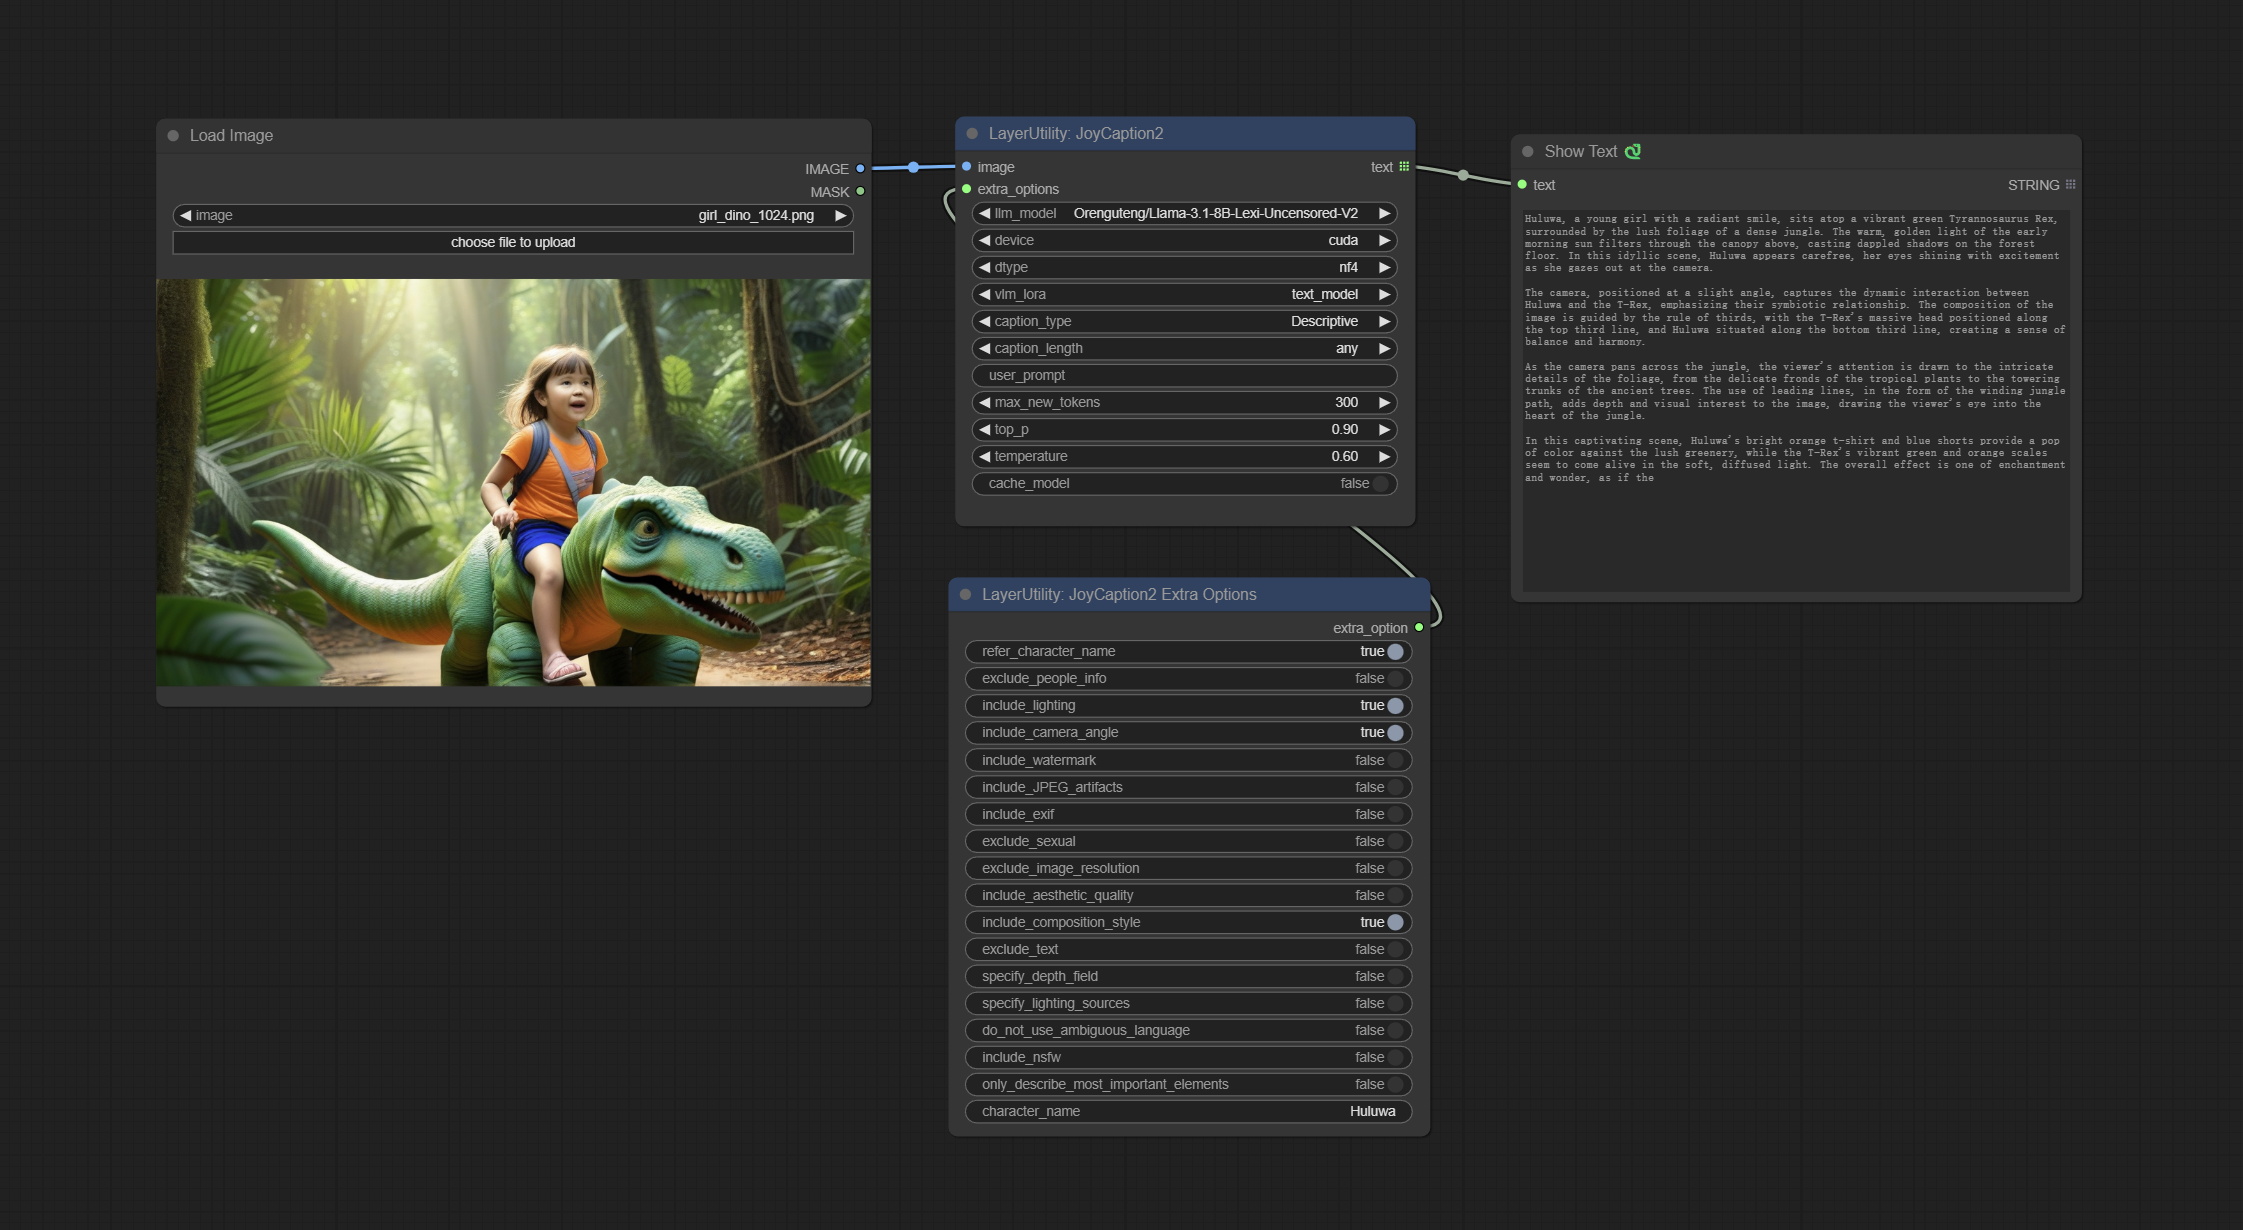Click the Show Text node collapse dot
2243x1230 pixels.
[x=1528, y=152]
